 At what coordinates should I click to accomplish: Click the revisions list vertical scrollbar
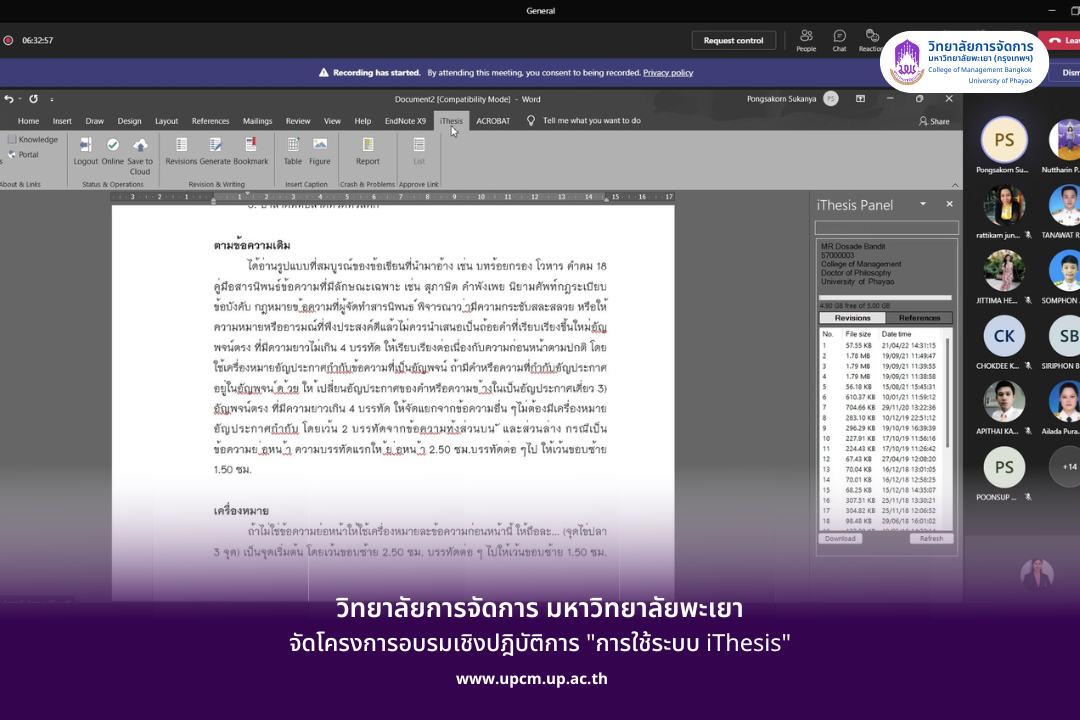948,393
